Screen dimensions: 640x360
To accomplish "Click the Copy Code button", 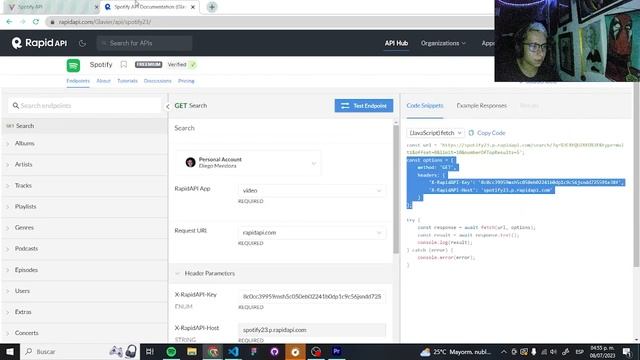I will (x=487, y=133).
